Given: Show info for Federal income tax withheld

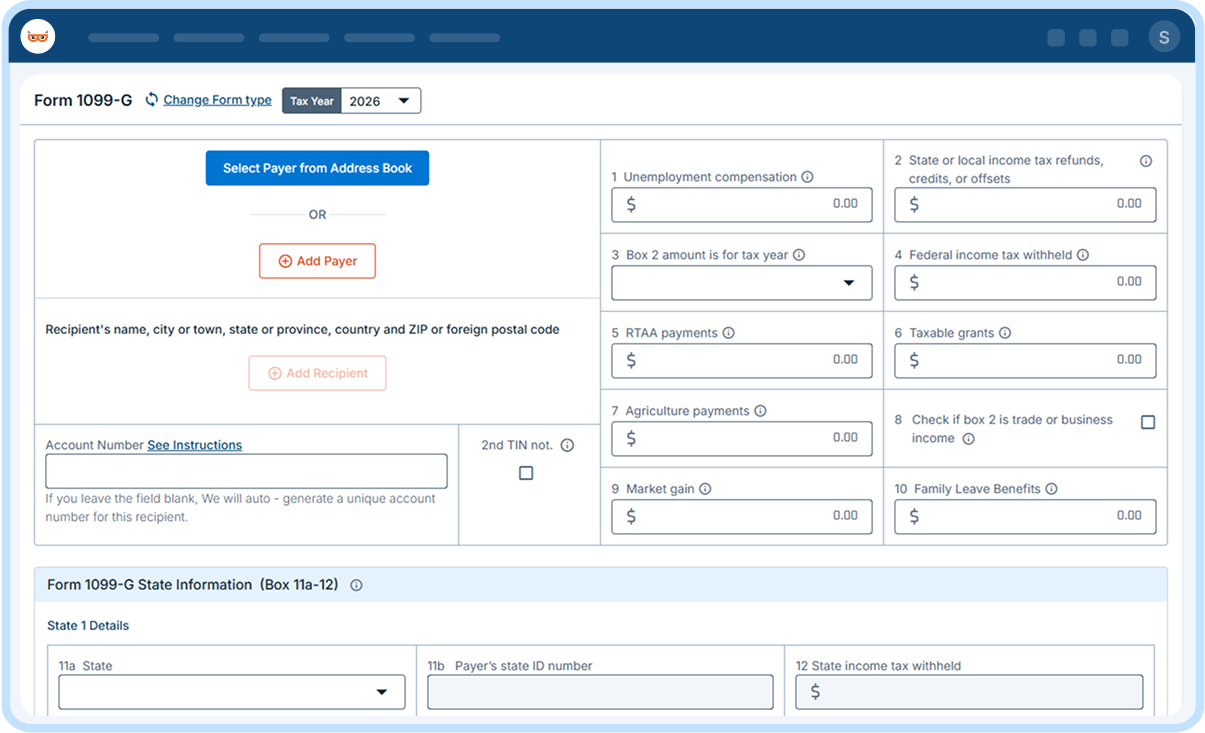Looking at the screenshot, I should [x=1083, y=255].
